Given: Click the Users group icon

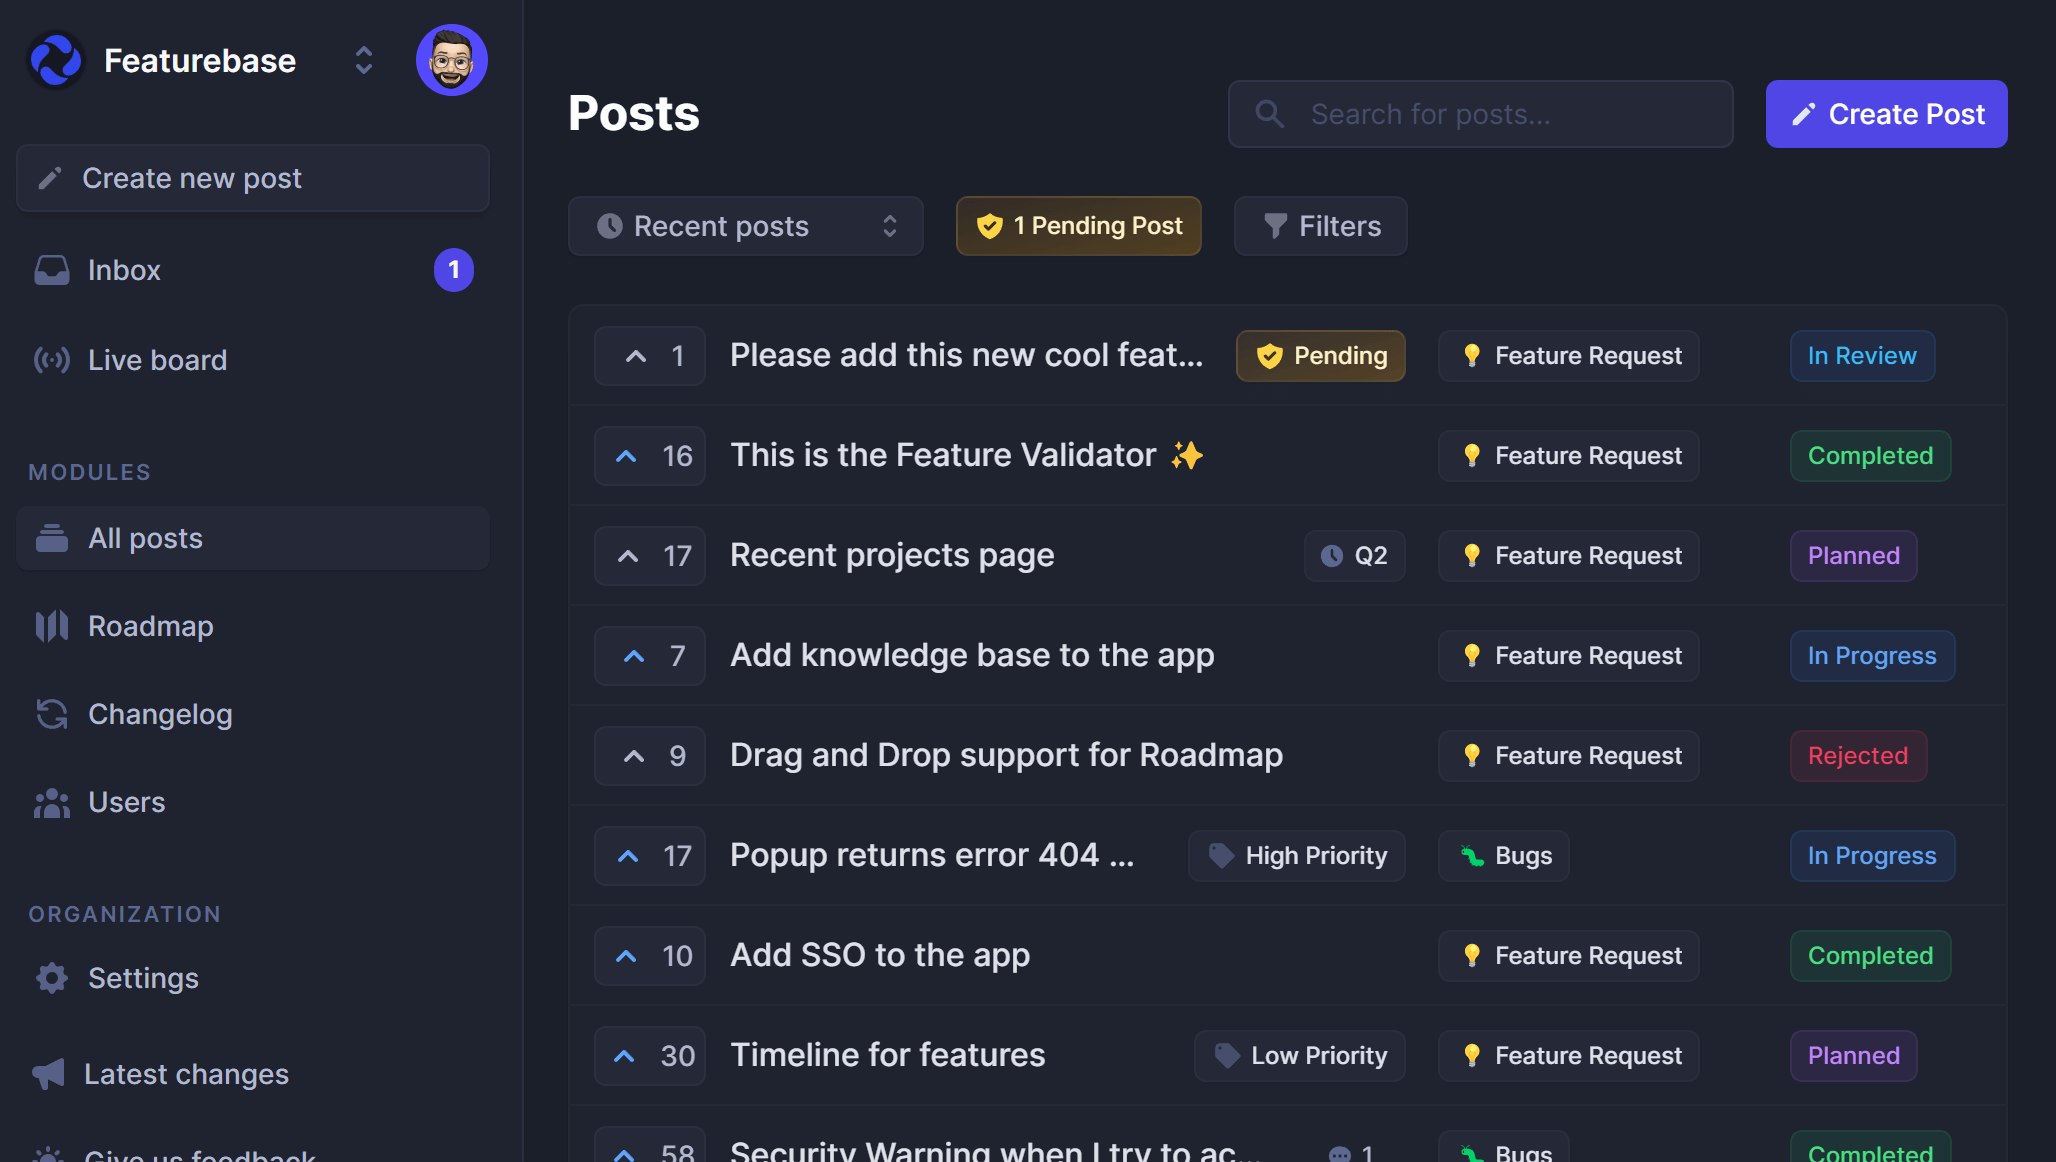Looking at the screenshot, I should point(52,802).
